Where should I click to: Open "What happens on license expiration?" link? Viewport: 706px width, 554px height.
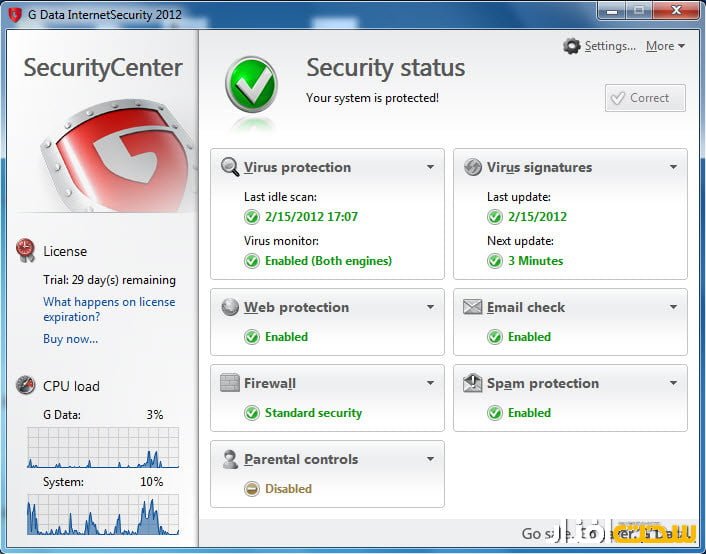tap(109, 309)
